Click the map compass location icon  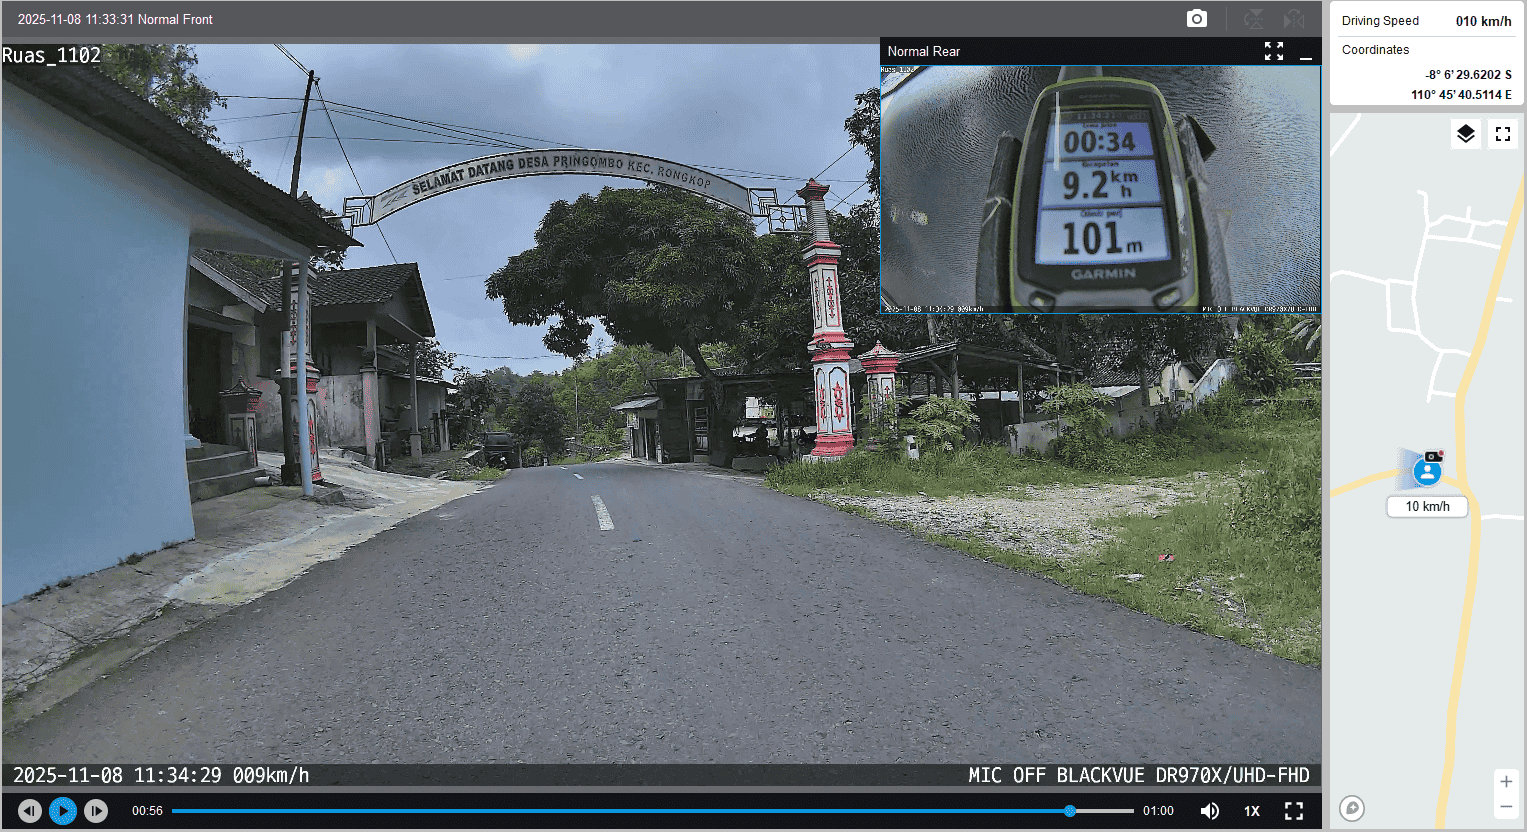(x=1352, y=808)
